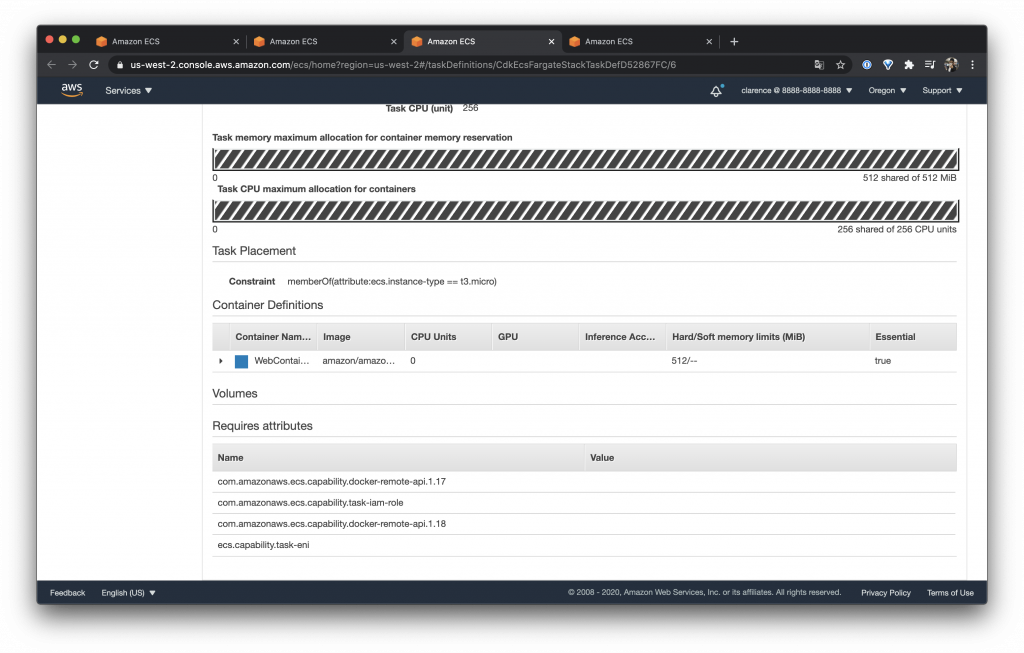Click the blue WebContainer color square
1024x653 pixels.
(x=241, y=361)
